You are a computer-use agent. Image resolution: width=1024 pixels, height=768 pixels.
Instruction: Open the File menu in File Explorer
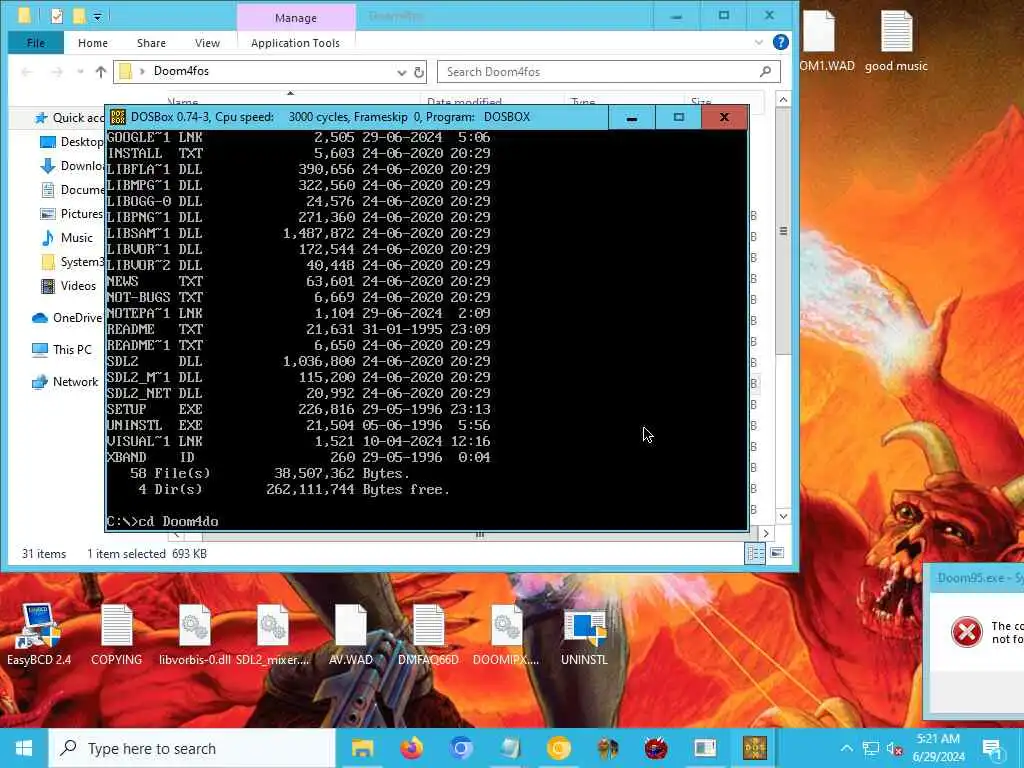coord(36,43)
